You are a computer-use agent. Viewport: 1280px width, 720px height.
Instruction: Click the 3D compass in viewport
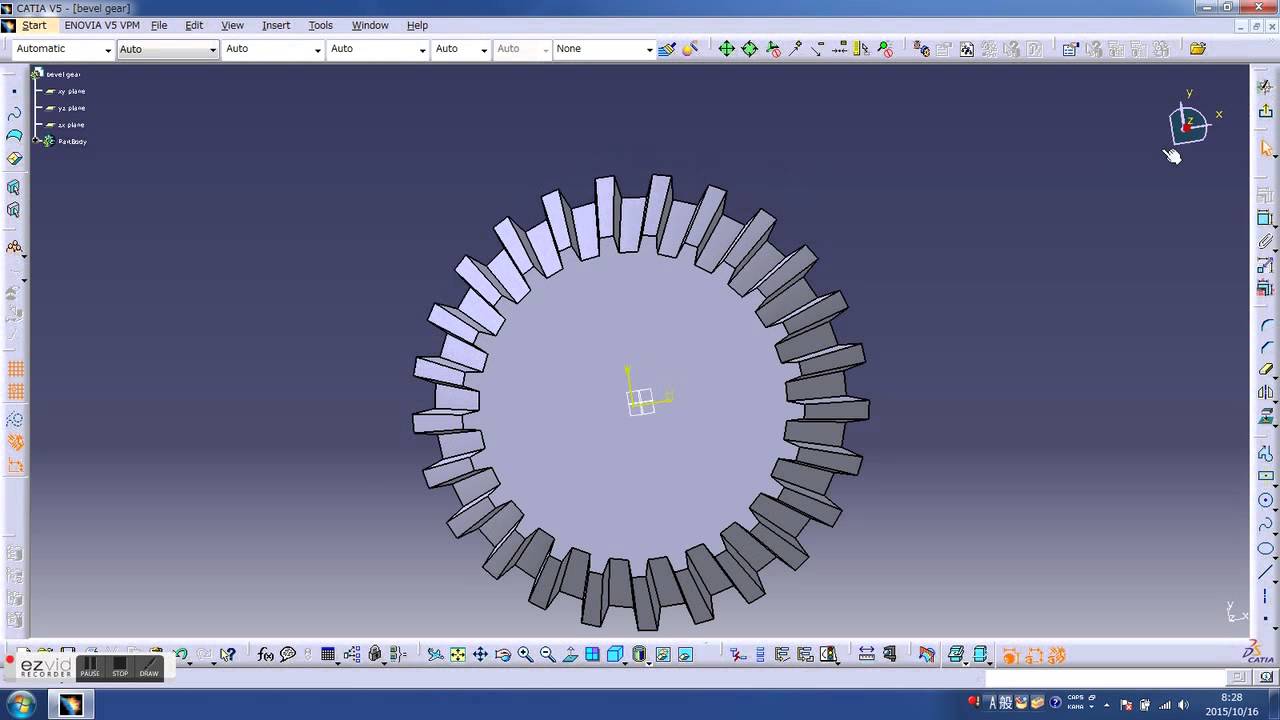click(1188, 124)
